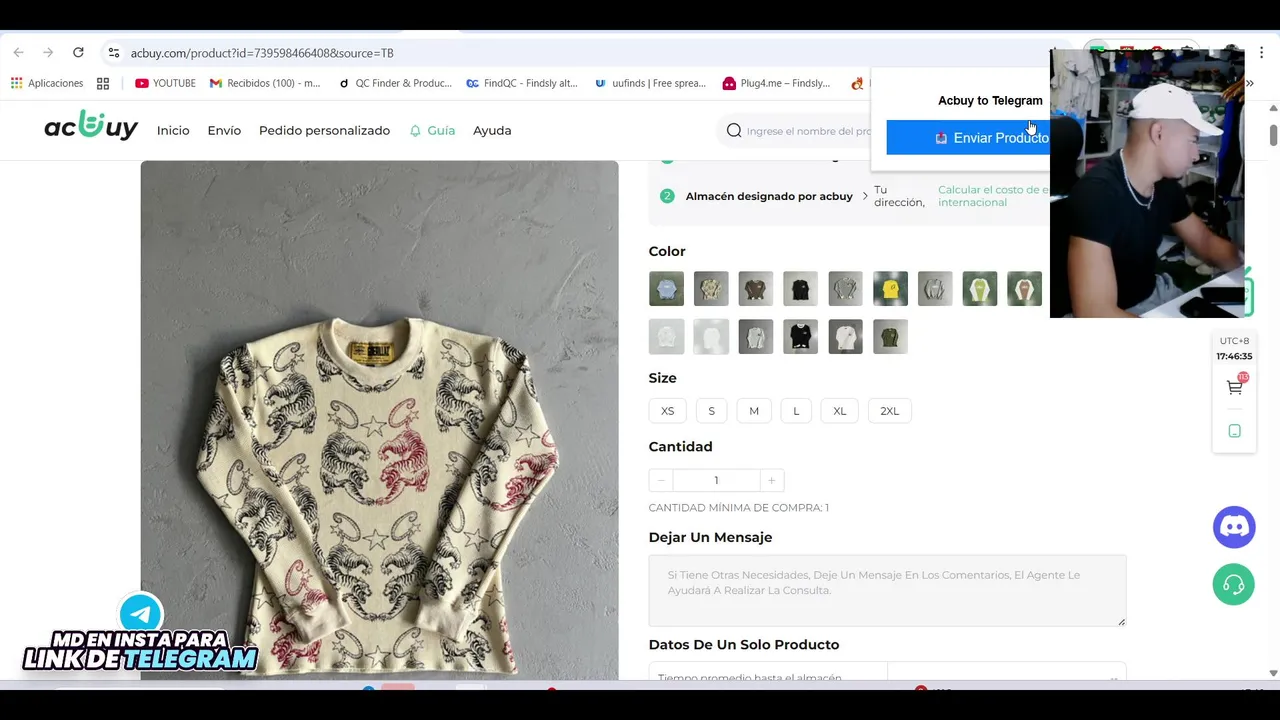Open the FindQC - Findsly bookmark

(x=522, y=83)
